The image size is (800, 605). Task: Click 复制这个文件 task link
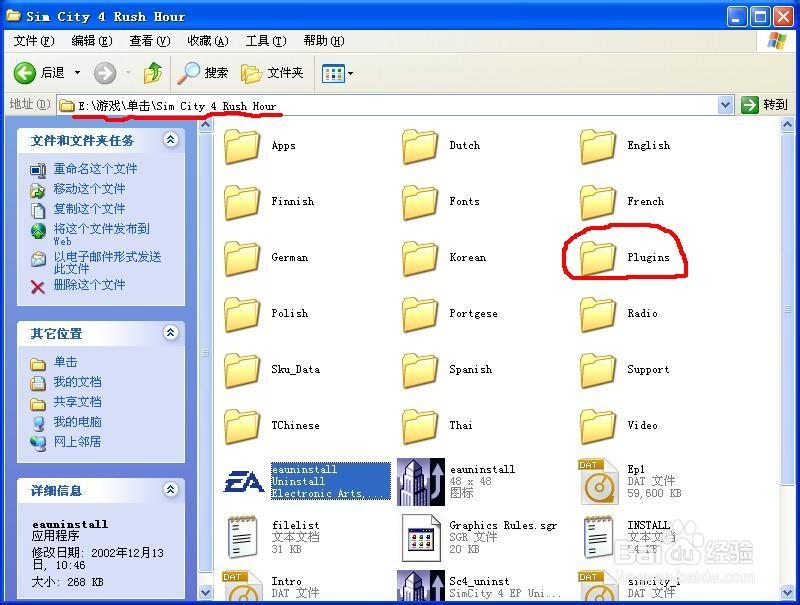pos(89,209)
